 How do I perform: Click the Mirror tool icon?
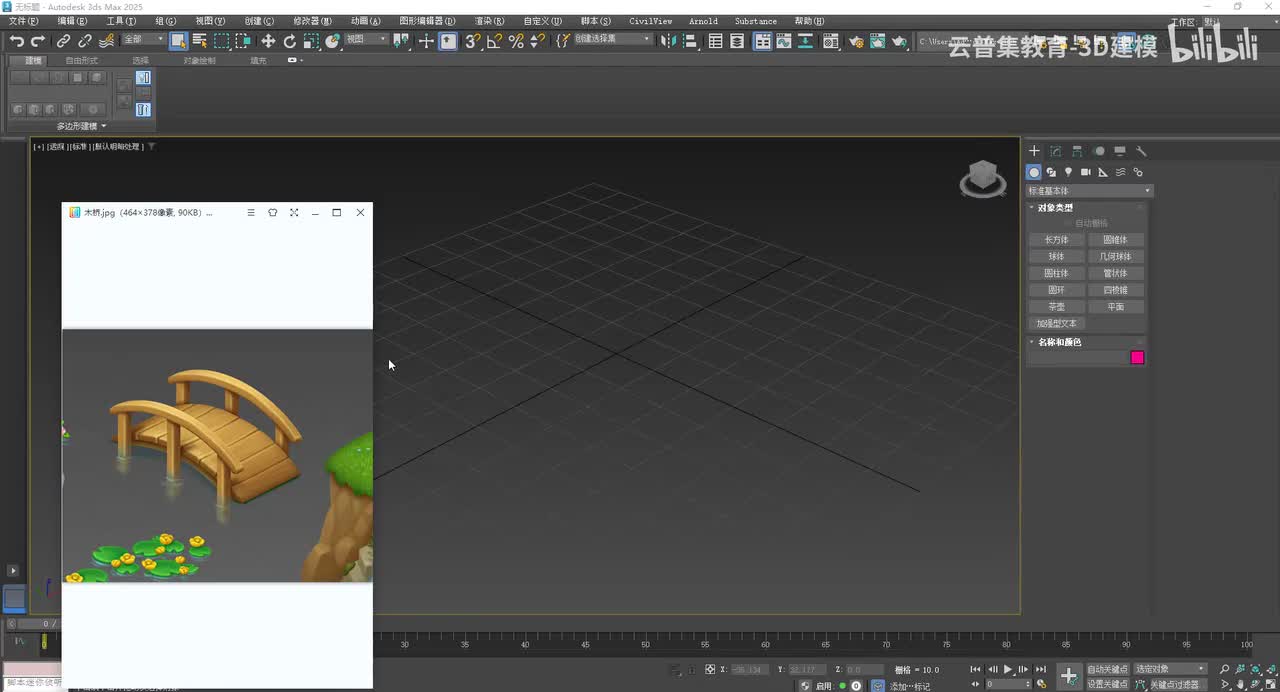669,41
